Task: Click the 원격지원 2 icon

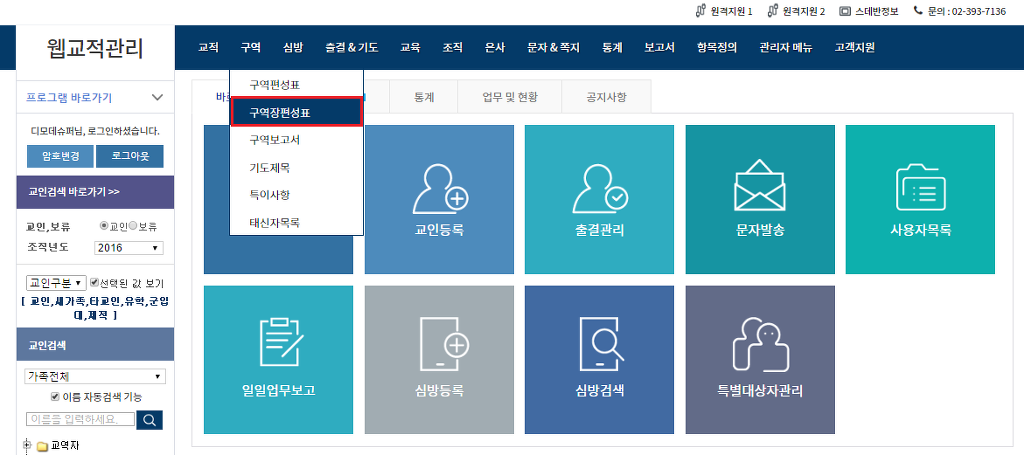Action: (773, 11)
